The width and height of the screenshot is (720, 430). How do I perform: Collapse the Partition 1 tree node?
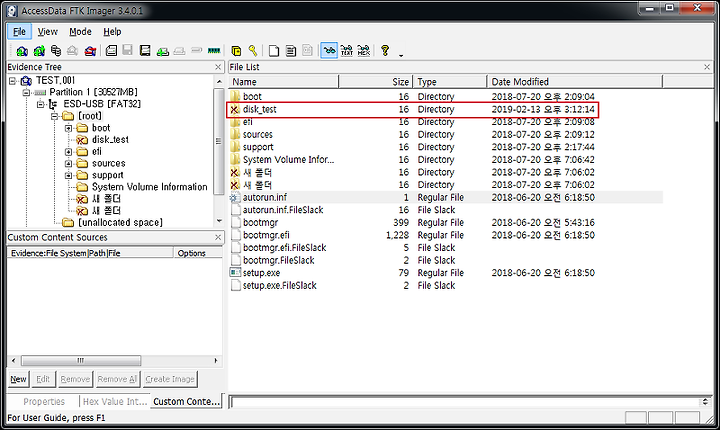pos(26,92)
